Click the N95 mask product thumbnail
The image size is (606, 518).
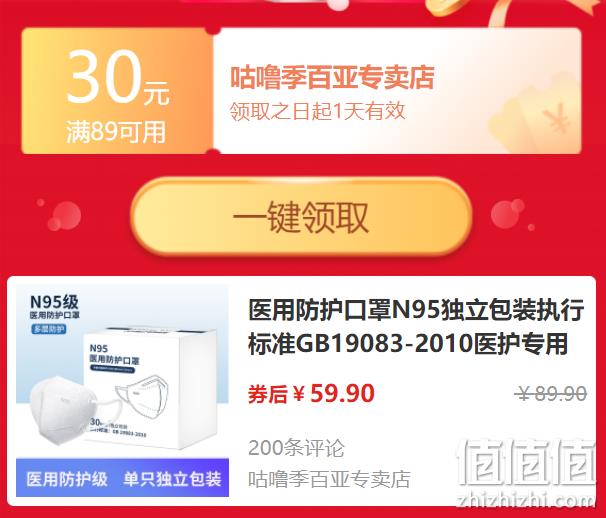coord(122,390)
